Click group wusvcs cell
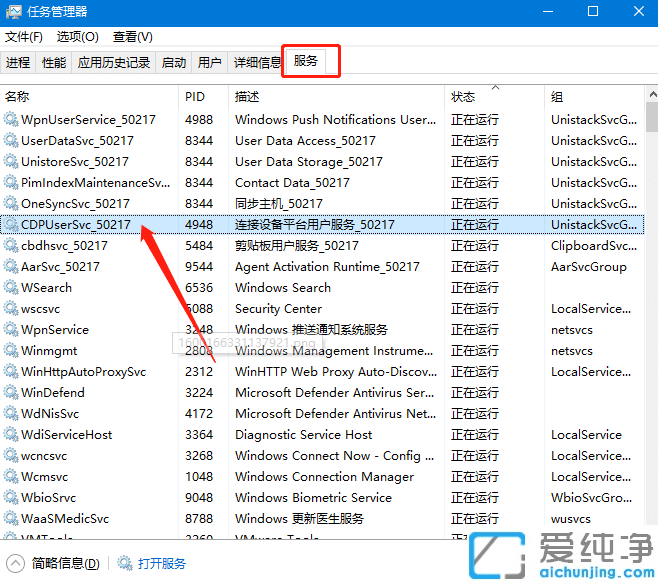 [571, 519]
